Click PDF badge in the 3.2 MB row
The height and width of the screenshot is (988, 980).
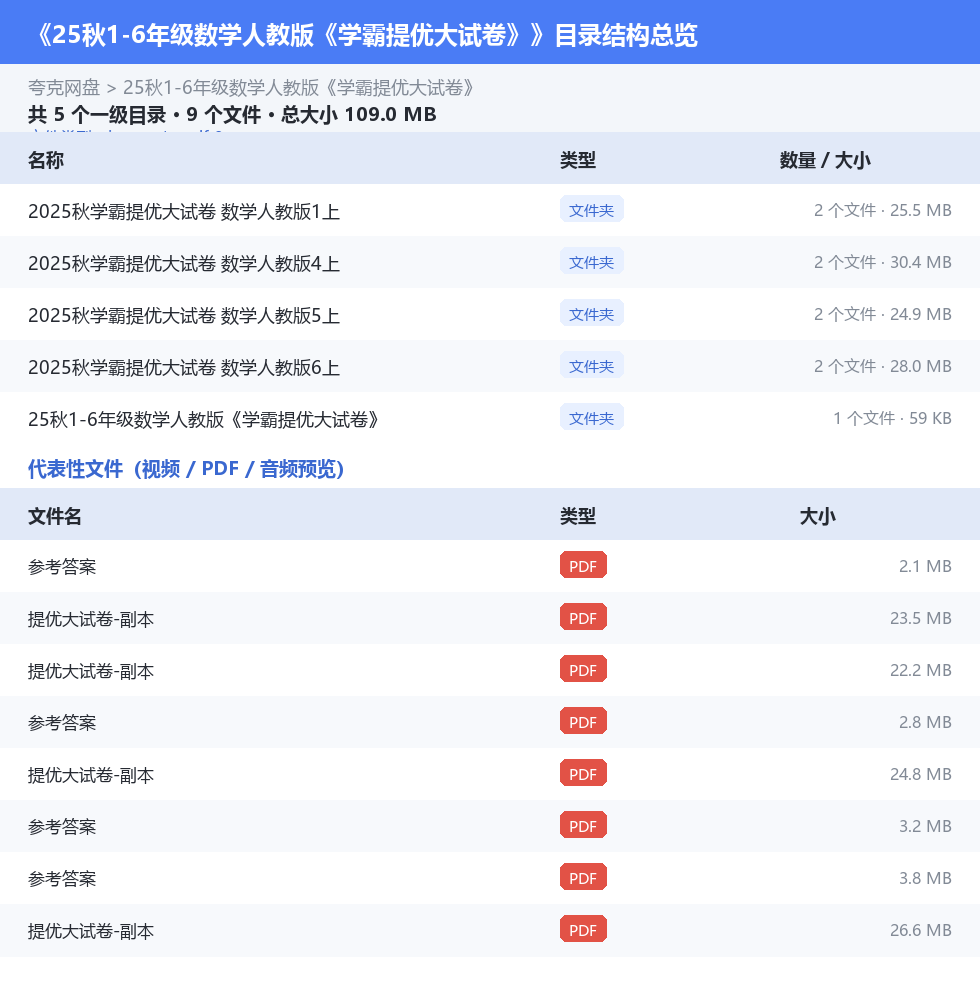click(x=584, y=825)
